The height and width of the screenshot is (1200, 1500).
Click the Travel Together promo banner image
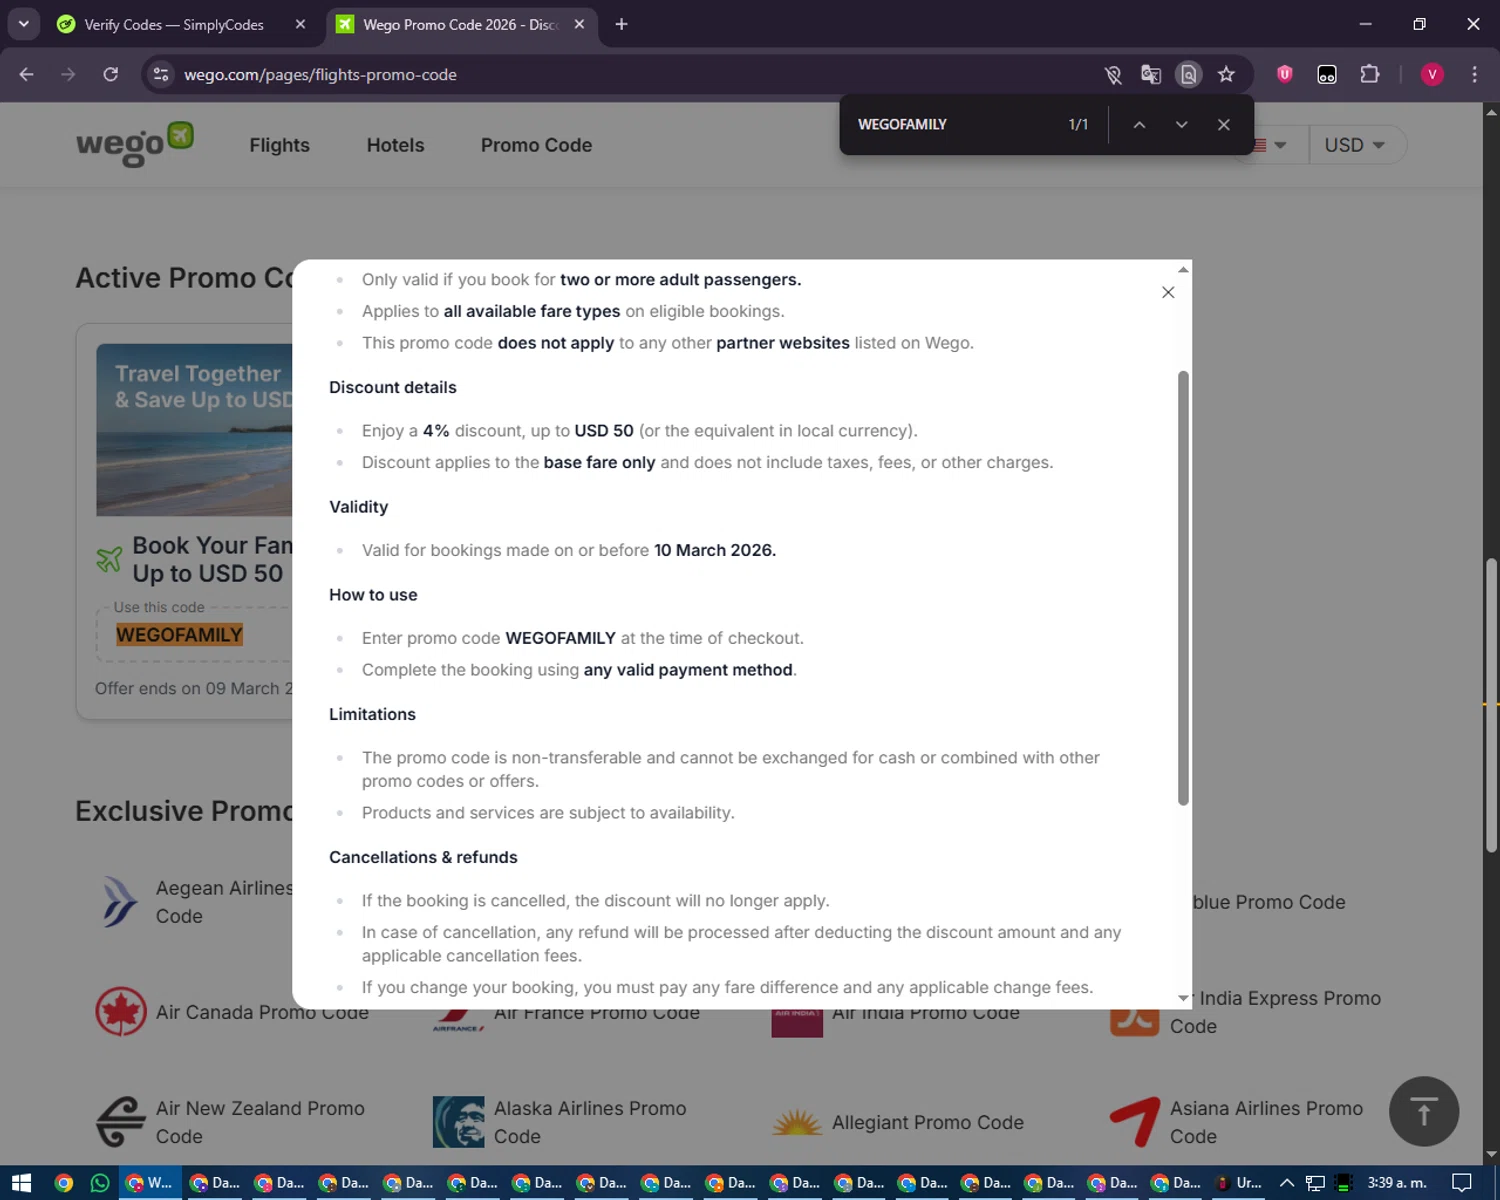[x=195, y=430]
